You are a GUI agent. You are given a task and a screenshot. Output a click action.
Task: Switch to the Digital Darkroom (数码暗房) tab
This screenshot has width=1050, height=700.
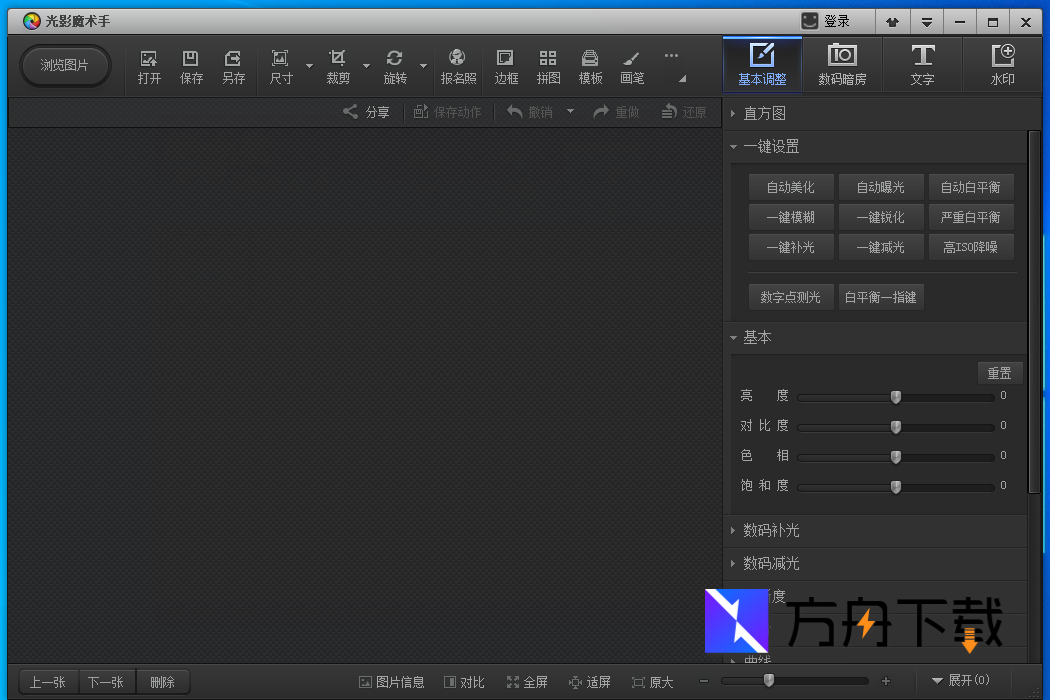tap(842, 65)
